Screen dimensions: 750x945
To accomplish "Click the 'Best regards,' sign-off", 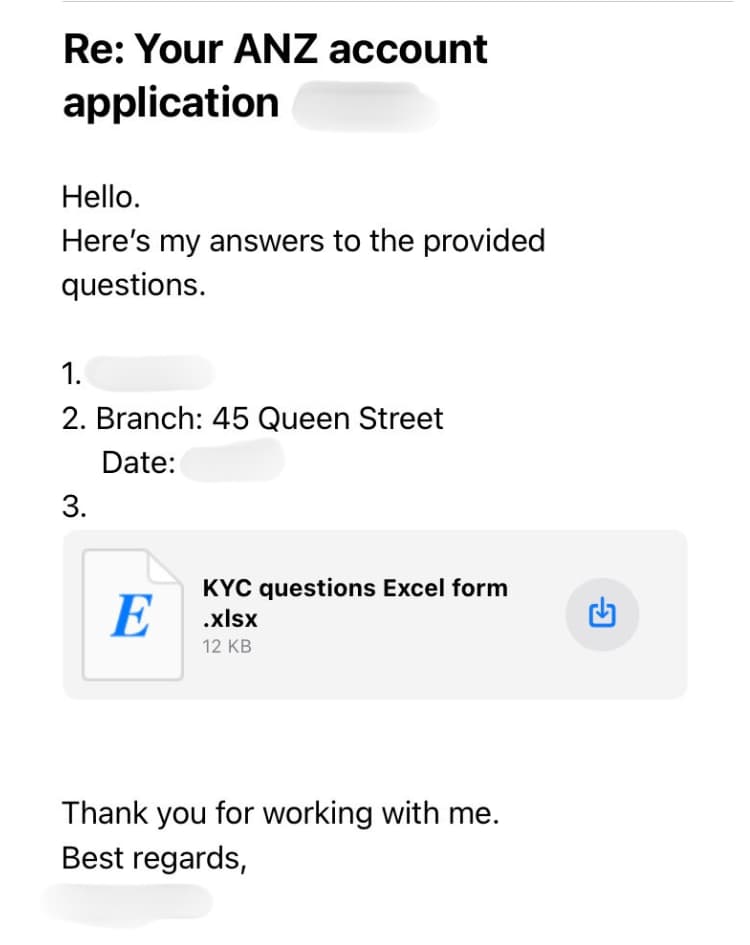I will click(154, 858).
